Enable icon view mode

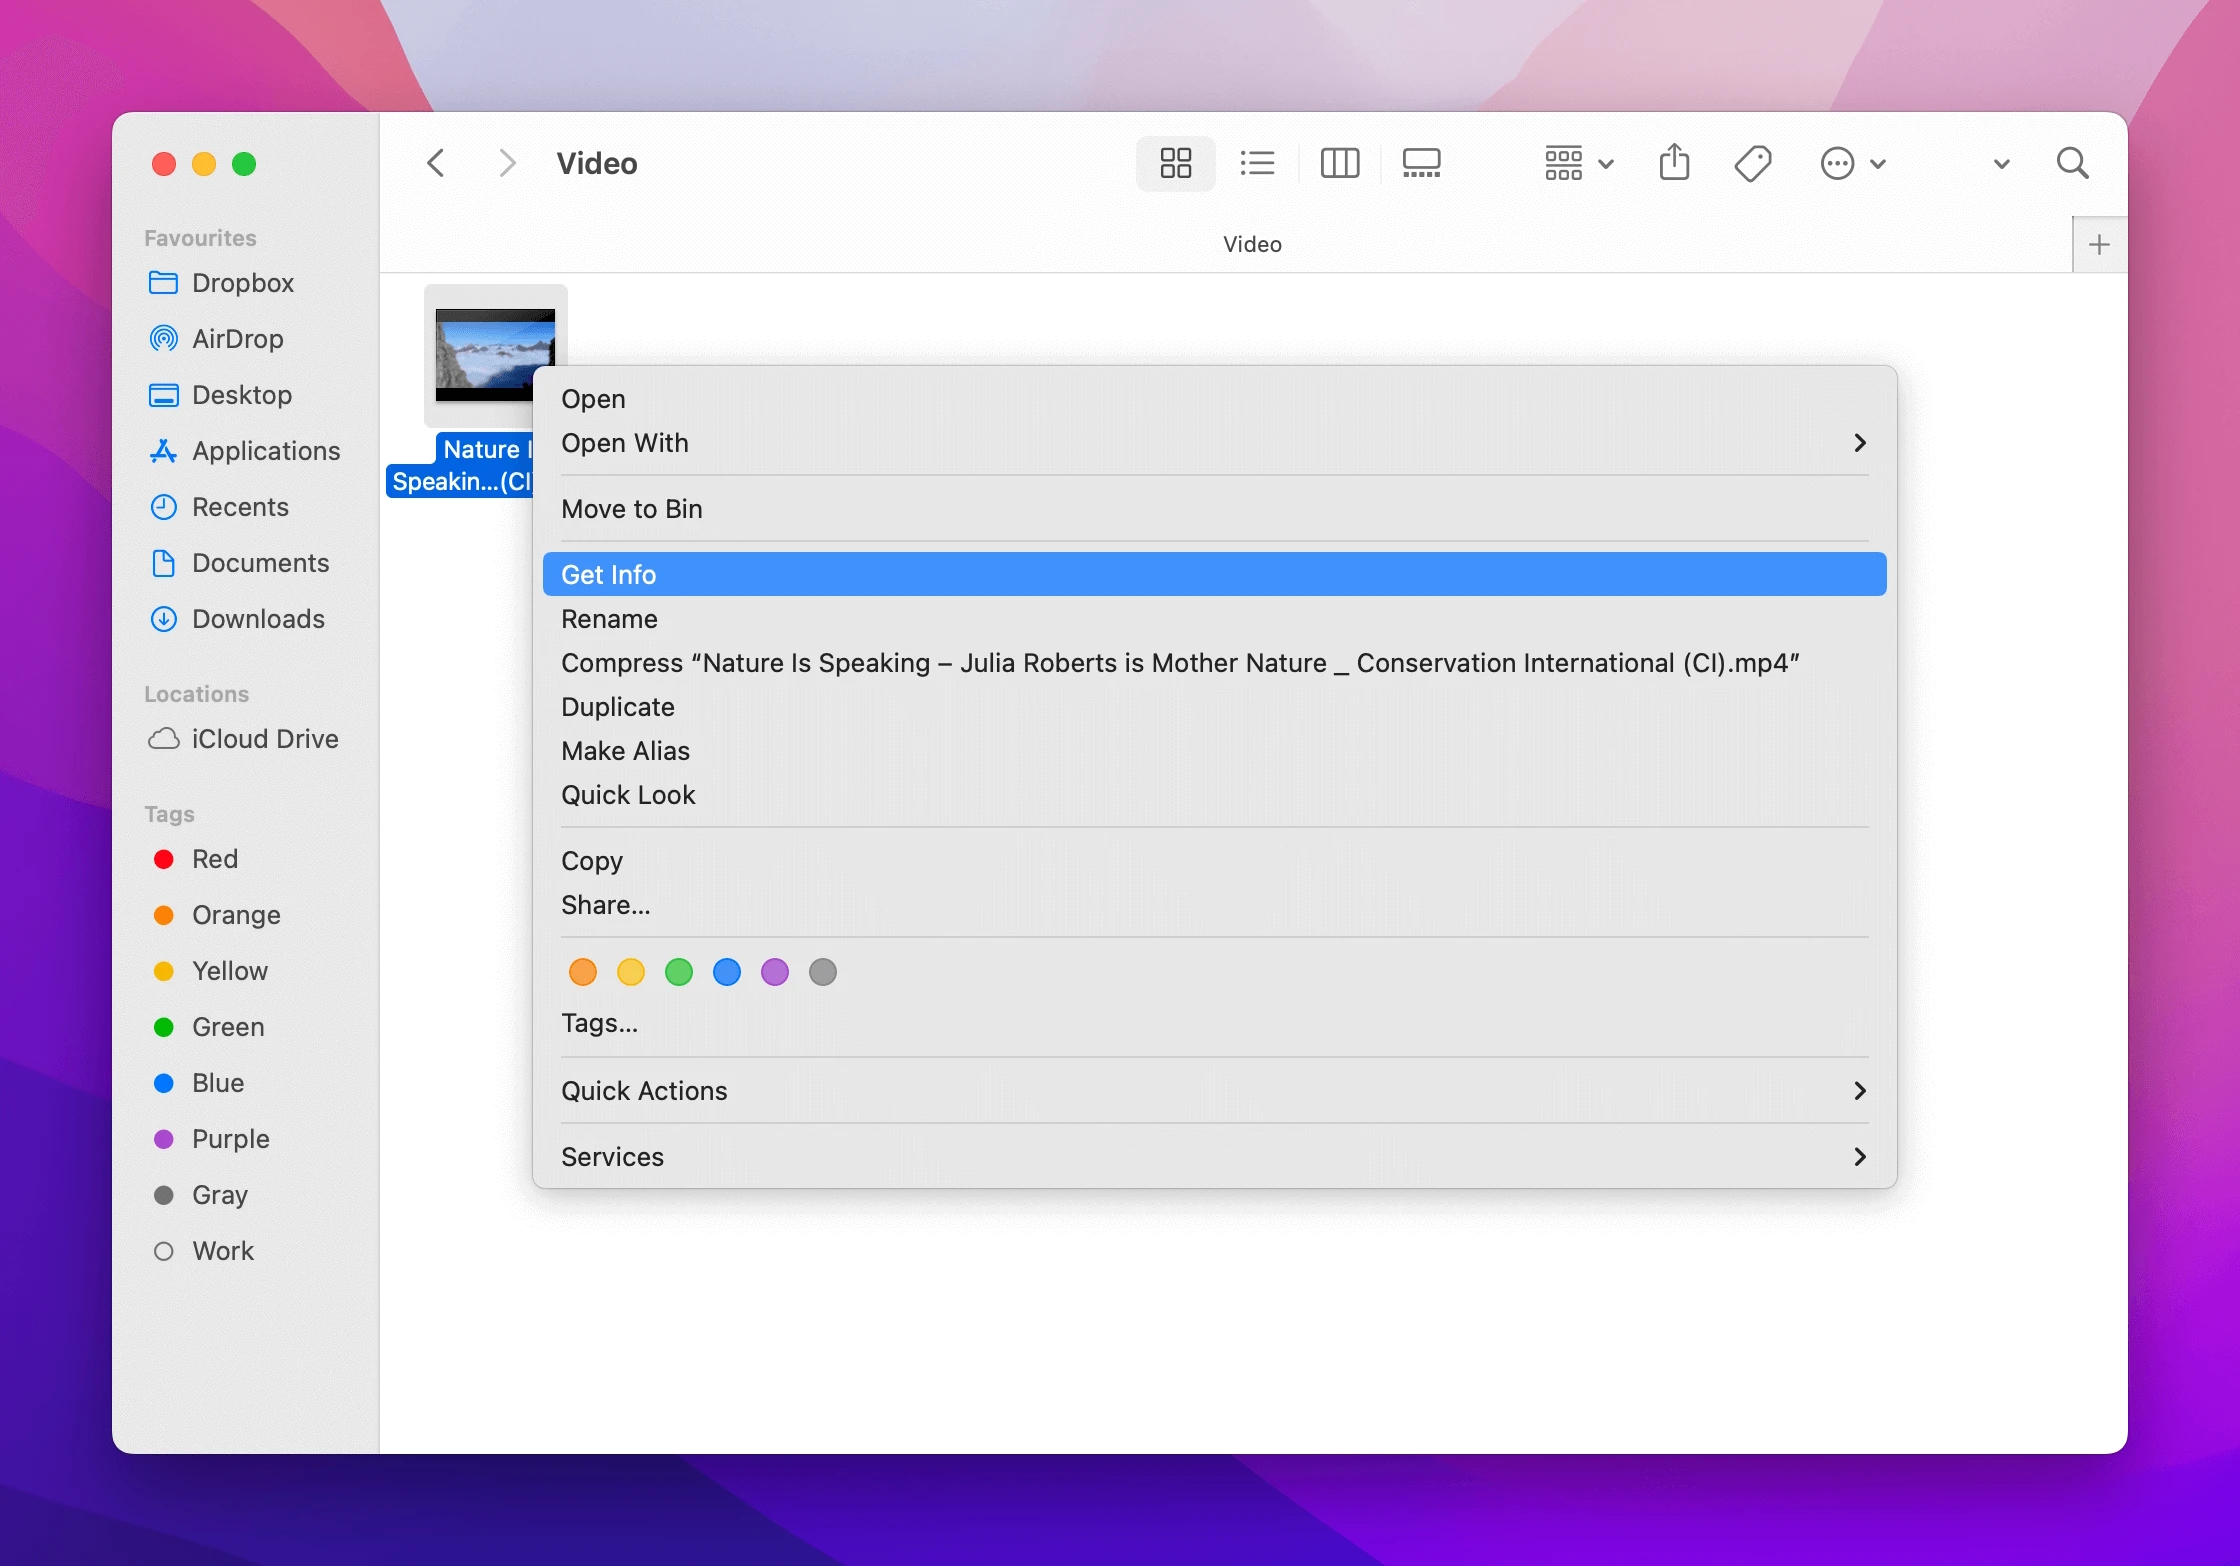click(1175, 163)
